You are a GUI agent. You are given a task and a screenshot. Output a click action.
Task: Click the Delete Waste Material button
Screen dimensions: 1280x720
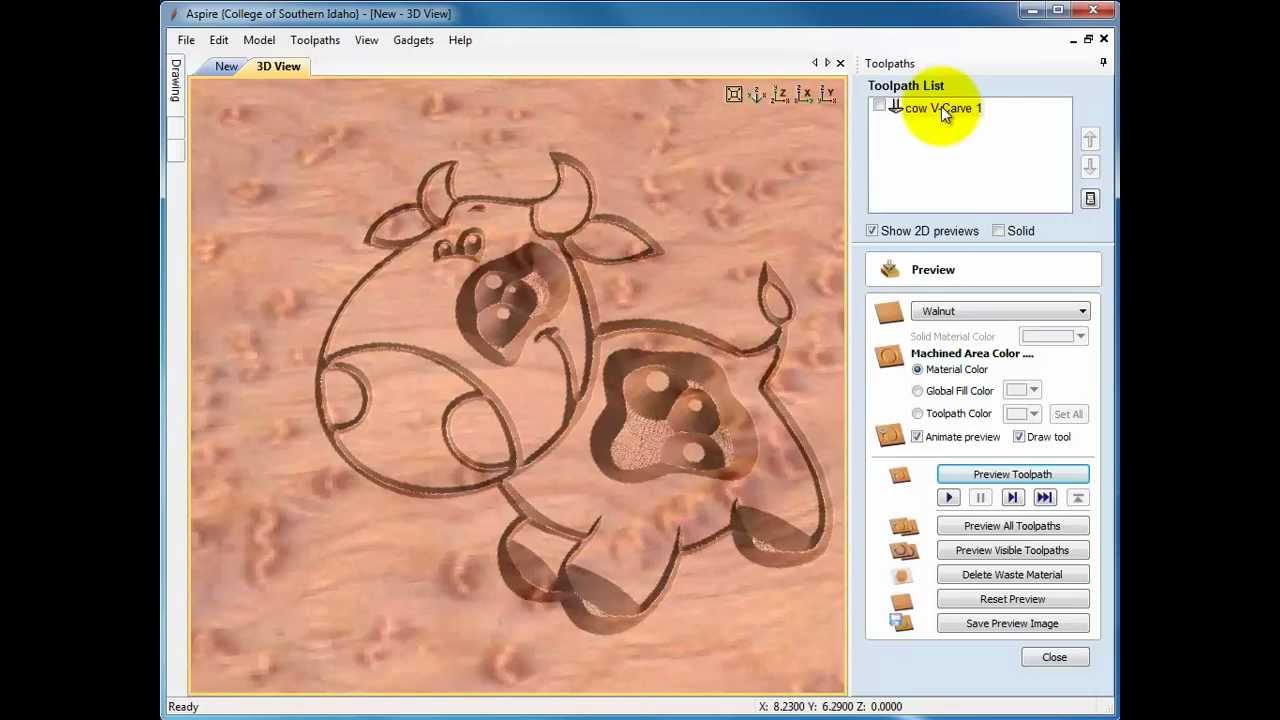pos(1012,574)
